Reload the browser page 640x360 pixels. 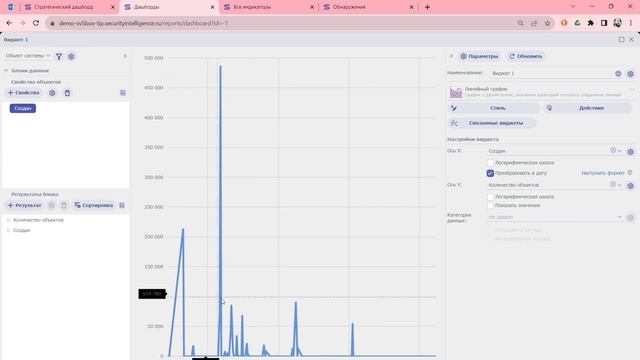coord(36,23)
